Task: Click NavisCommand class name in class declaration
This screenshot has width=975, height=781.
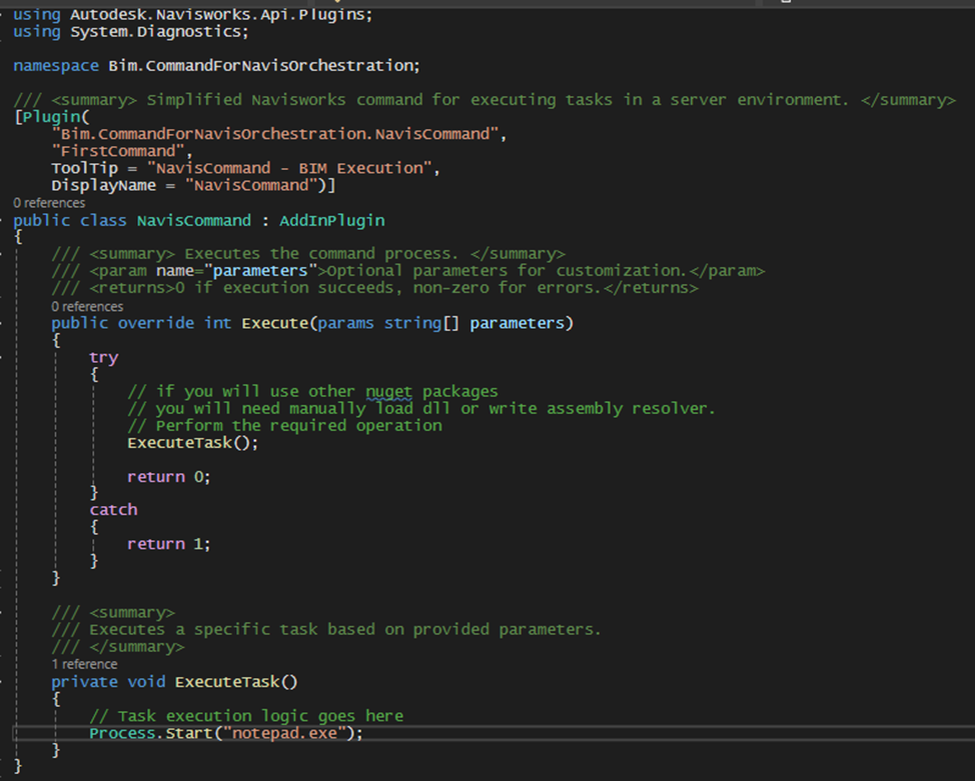Action: [194, 220]
